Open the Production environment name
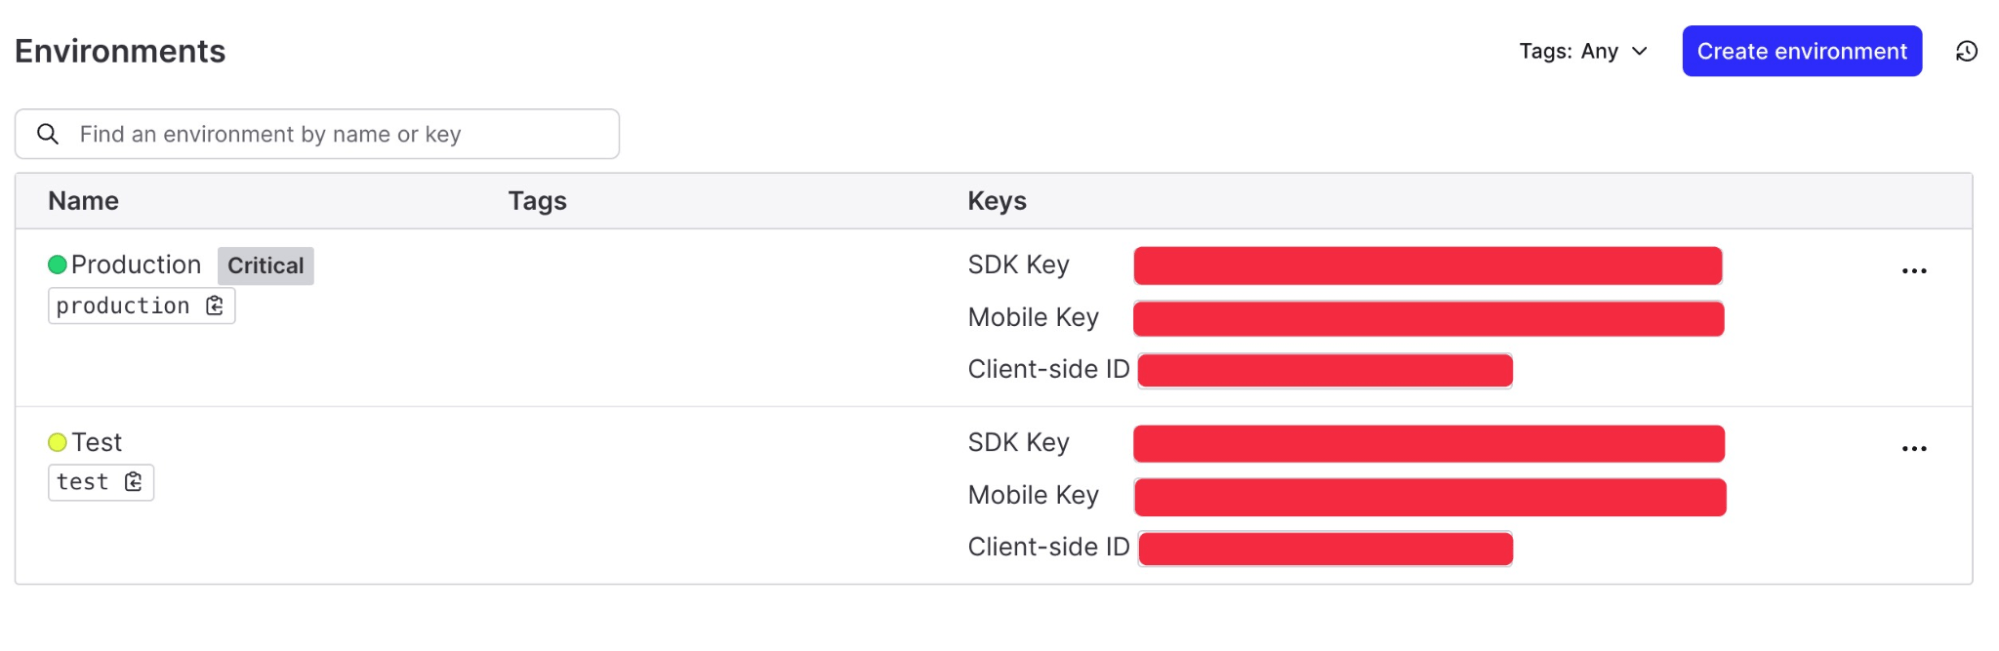This screenshot has width=1999, height=651. tap(136, 265)
